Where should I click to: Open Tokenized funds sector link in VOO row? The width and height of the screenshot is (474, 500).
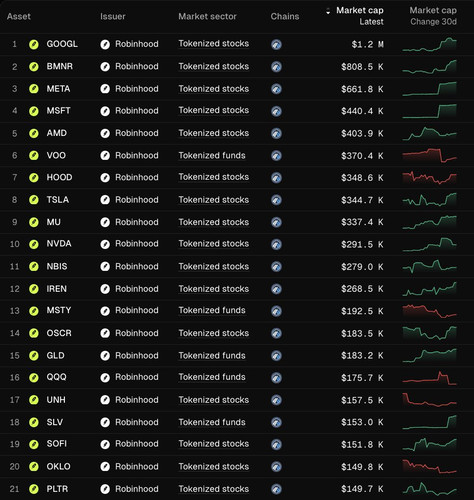[x=212, y=155]
